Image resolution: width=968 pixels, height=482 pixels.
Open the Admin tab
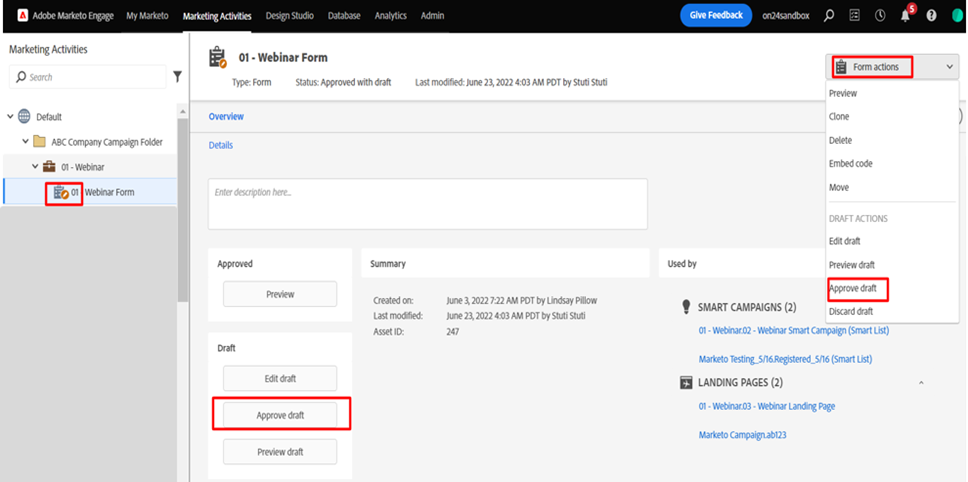point(432,16)
